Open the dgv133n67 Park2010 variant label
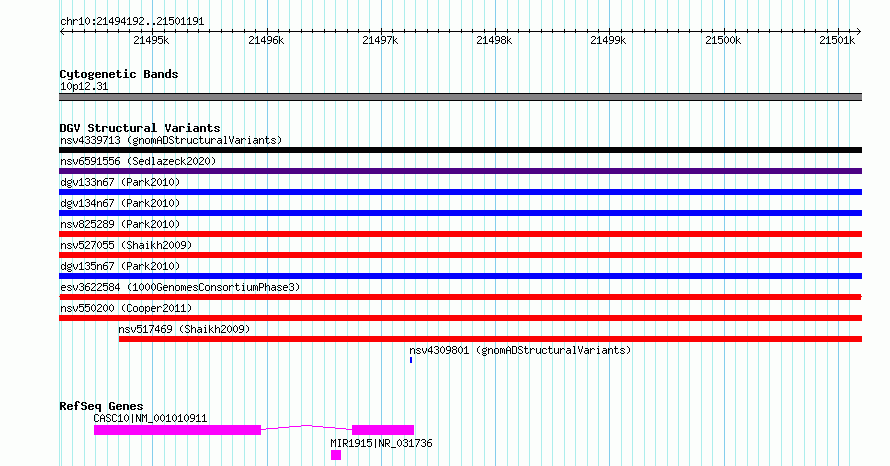The width and height of the screenshot is (890, 466). (x=120, y=182)
